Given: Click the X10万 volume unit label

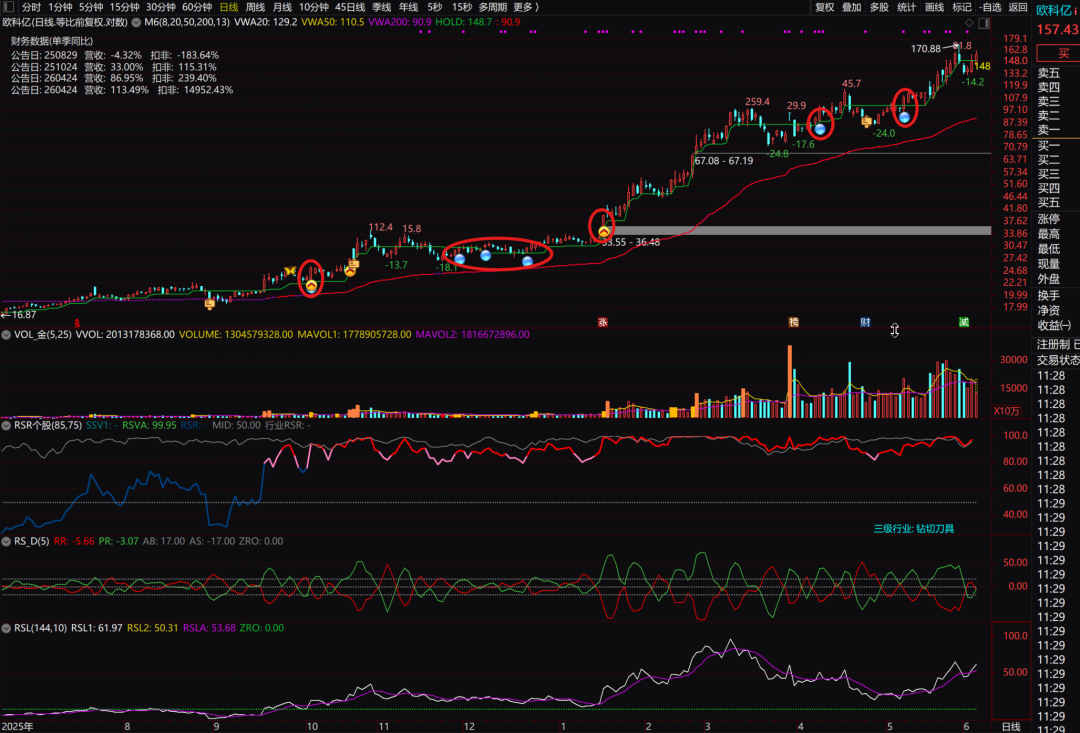Looking at the screenshot, I should pos(1006,411).
